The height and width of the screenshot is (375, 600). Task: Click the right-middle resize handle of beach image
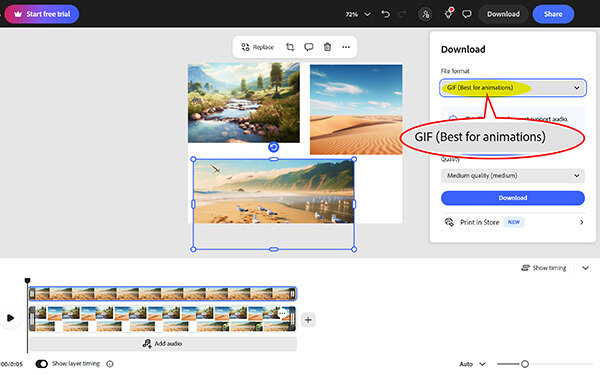354,204
